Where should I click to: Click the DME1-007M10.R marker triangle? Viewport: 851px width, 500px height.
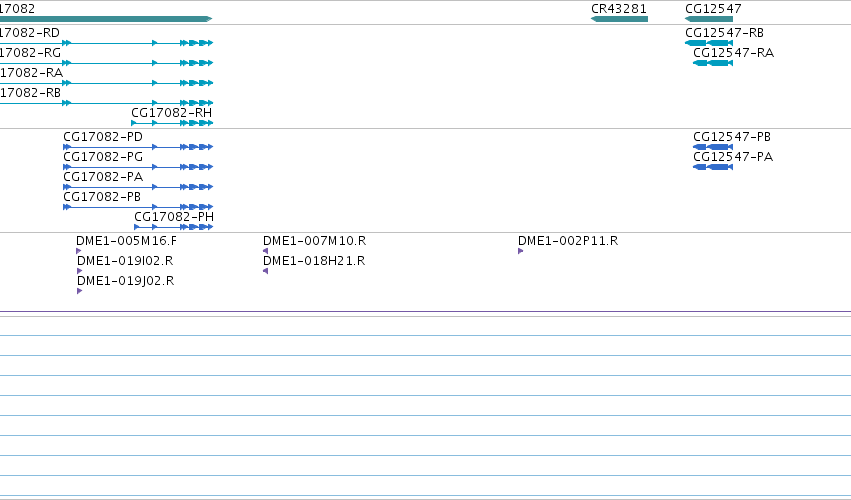pyautogui.click(x=265, y=251)
